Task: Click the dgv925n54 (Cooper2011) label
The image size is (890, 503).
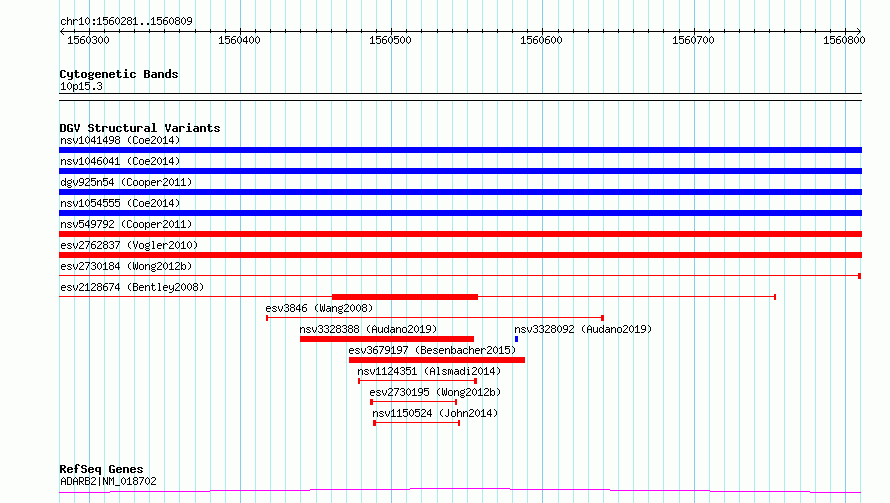Action: click(126, 182)
